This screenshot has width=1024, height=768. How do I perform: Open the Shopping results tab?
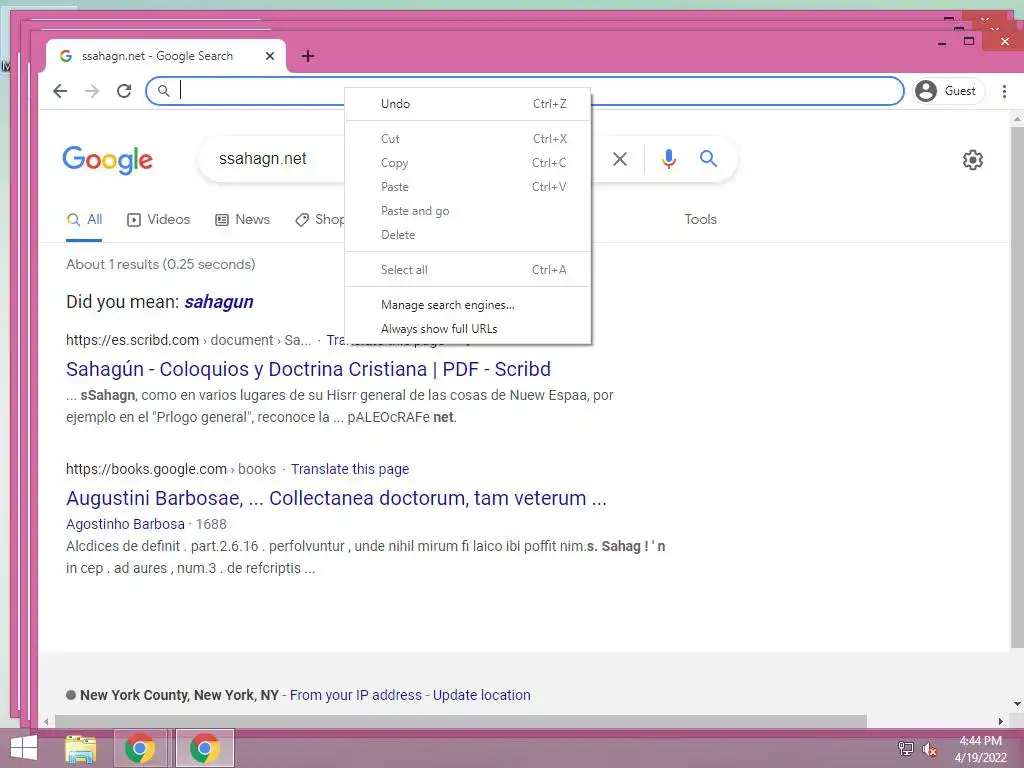pyautogui.click(x=319, y=220)
